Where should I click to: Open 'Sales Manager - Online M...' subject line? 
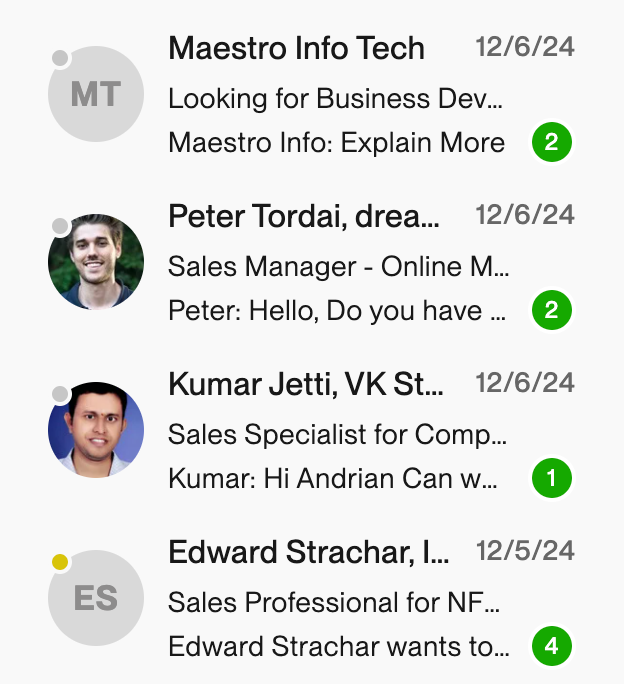(x=339, y=267)
